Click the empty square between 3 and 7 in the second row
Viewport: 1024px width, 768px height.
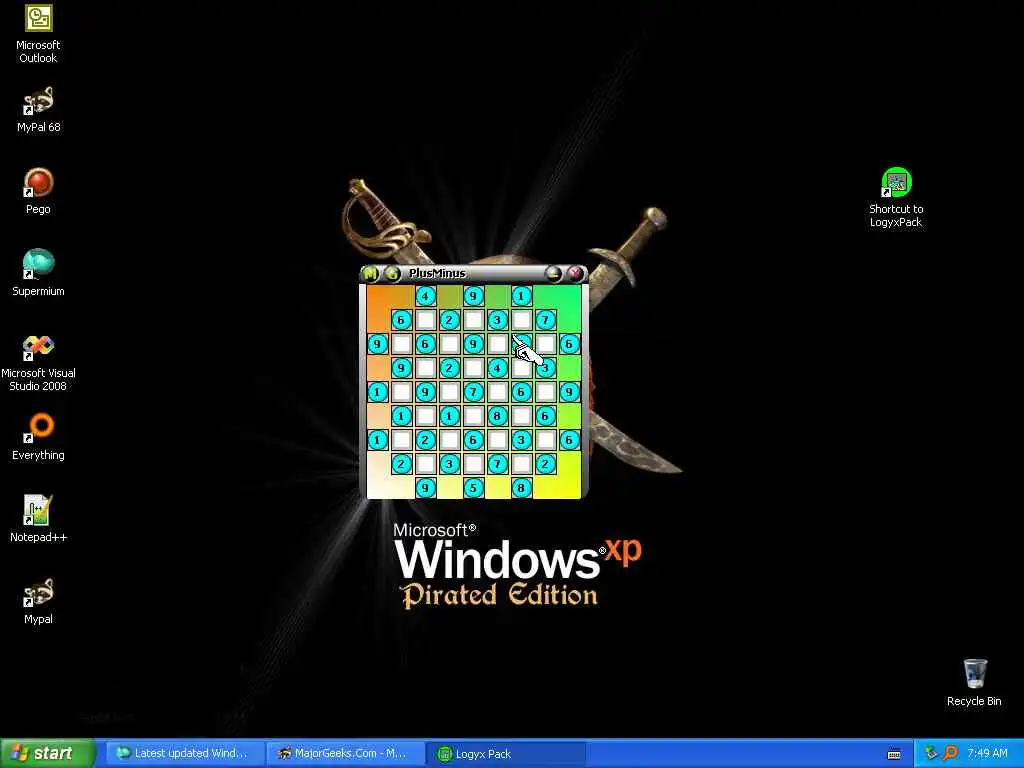[521, 320]
